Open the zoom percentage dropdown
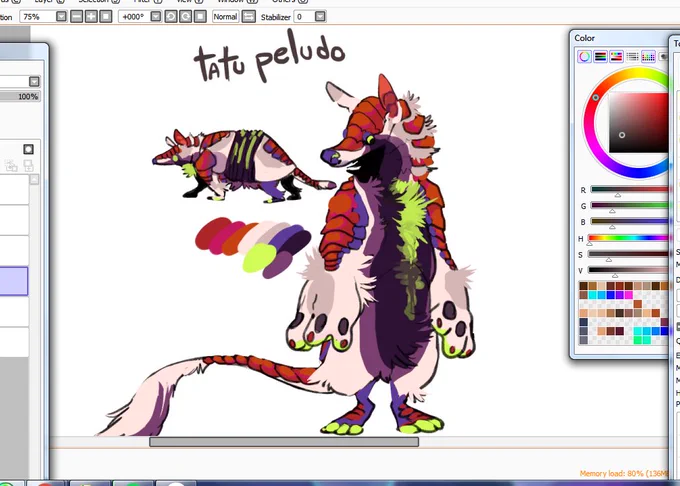This screenshot has height=486, width=680. (x=61, y=17)
